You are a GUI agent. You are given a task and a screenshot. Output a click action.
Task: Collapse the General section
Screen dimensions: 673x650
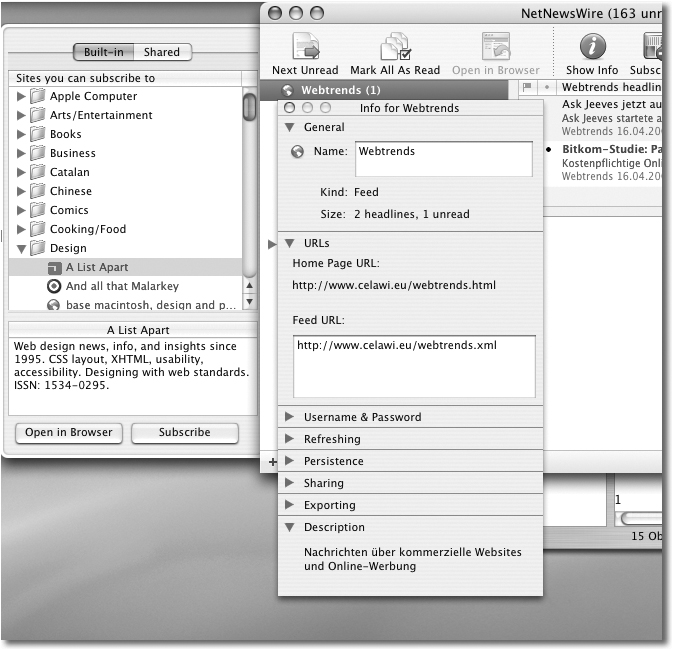coord(290,128)
